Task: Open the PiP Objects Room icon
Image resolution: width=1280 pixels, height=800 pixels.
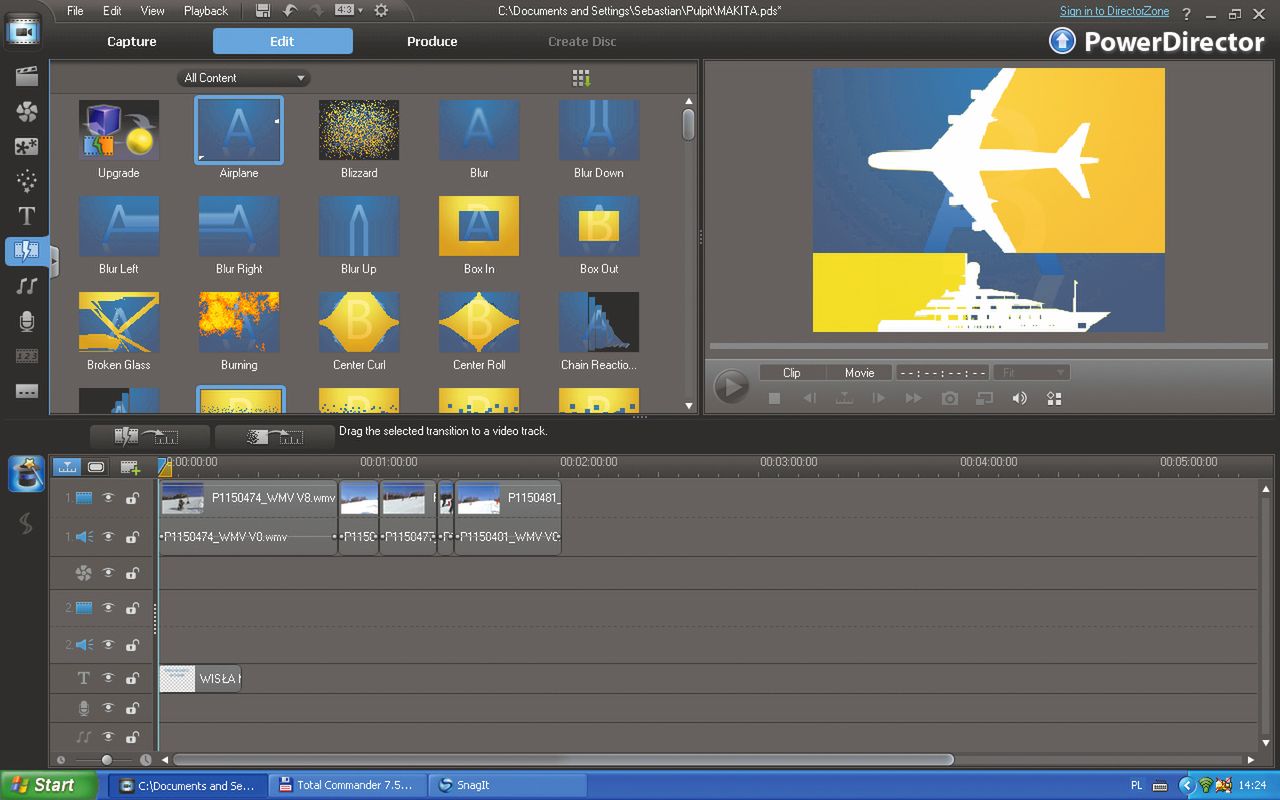Action: (x=26, y=146)
